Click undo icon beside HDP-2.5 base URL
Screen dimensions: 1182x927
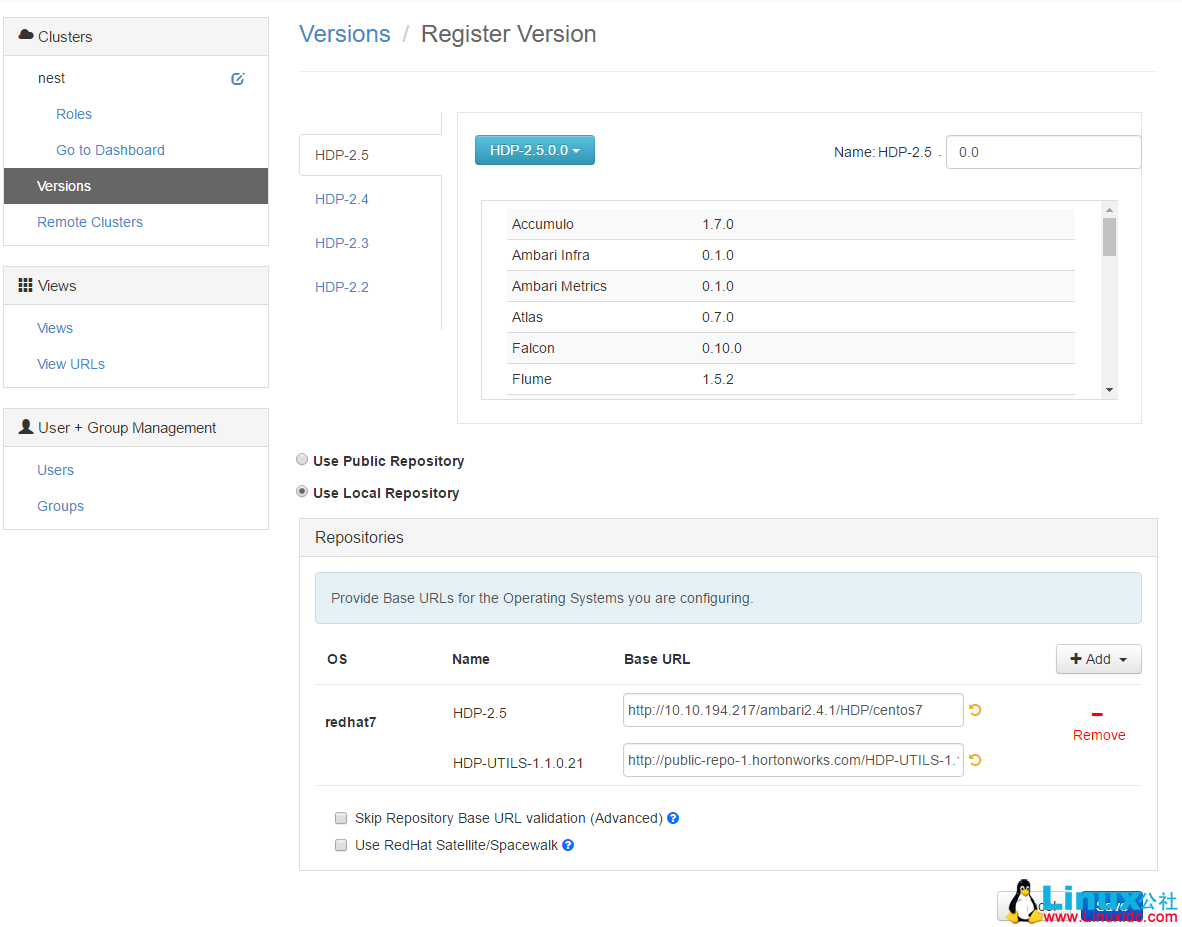pos(975,710)
